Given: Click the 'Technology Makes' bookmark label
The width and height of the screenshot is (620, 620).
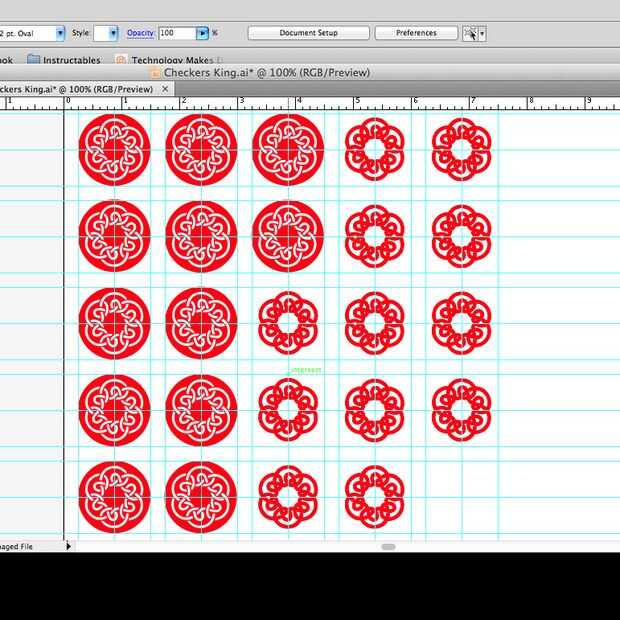Looking at the screenshot, I should (x=172, y=60).
